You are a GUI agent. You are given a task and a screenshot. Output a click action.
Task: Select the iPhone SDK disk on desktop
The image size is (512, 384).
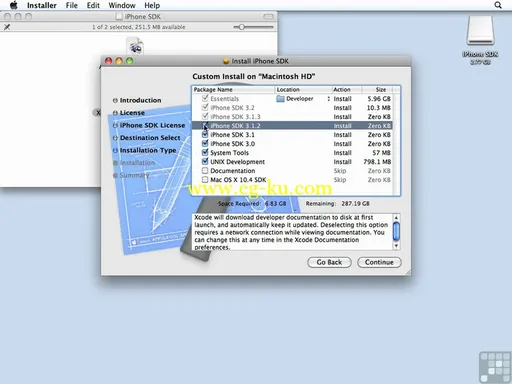[480, 31]
